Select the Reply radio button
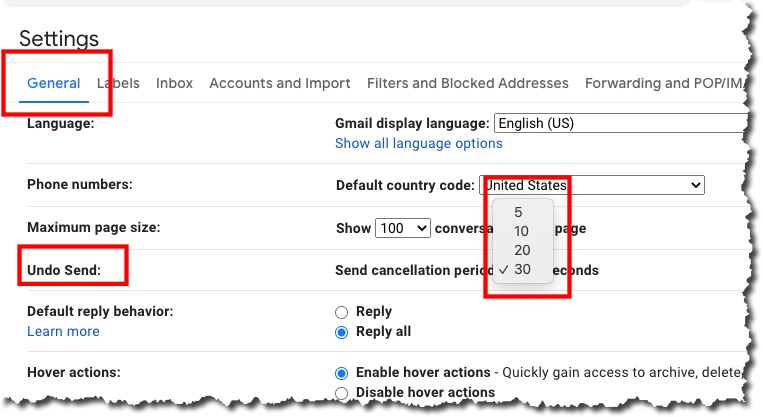 pyautogui.click(x=342, y=312)
